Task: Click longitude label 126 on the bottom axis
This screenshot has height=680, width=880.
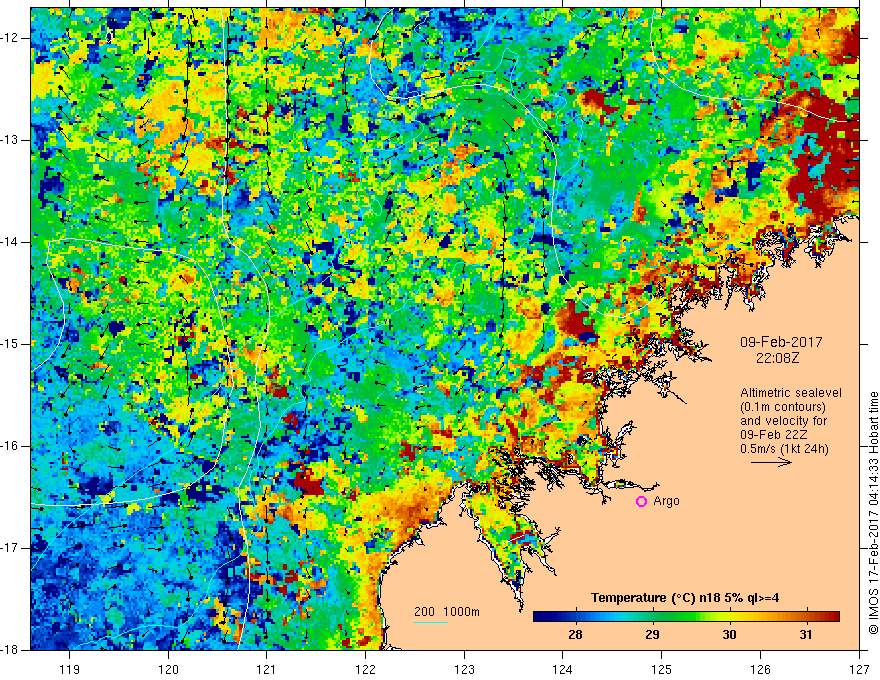Action: (760, 669)
